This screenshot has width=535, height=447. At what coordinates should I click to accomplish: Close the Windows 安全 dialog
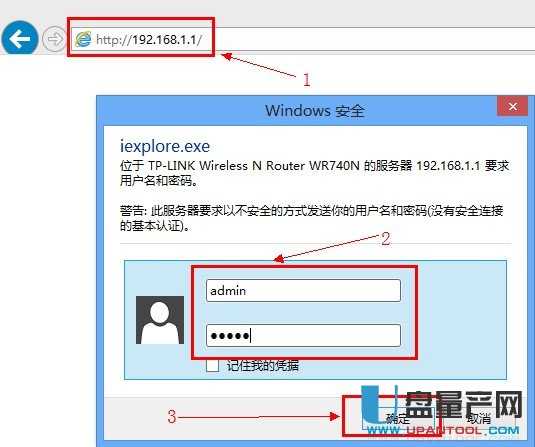pyautogui.click(x=512, y=106)
